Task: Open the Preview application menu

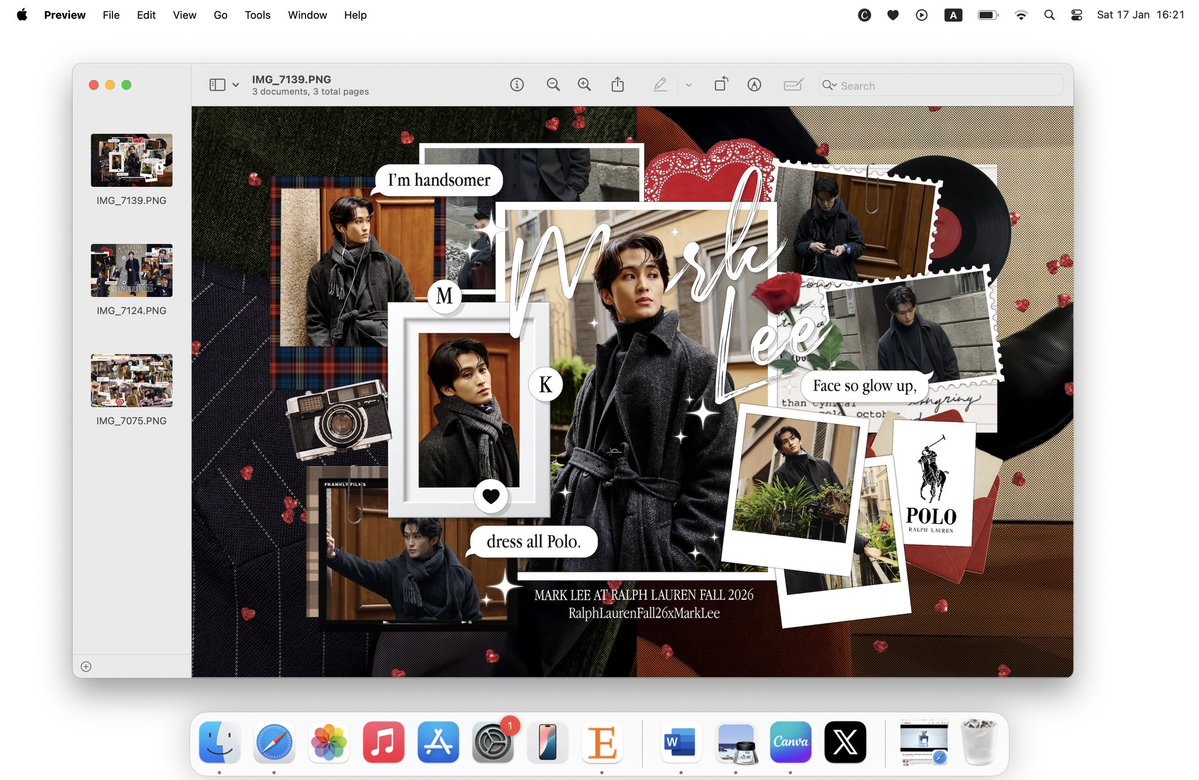Action: point(64,15)
